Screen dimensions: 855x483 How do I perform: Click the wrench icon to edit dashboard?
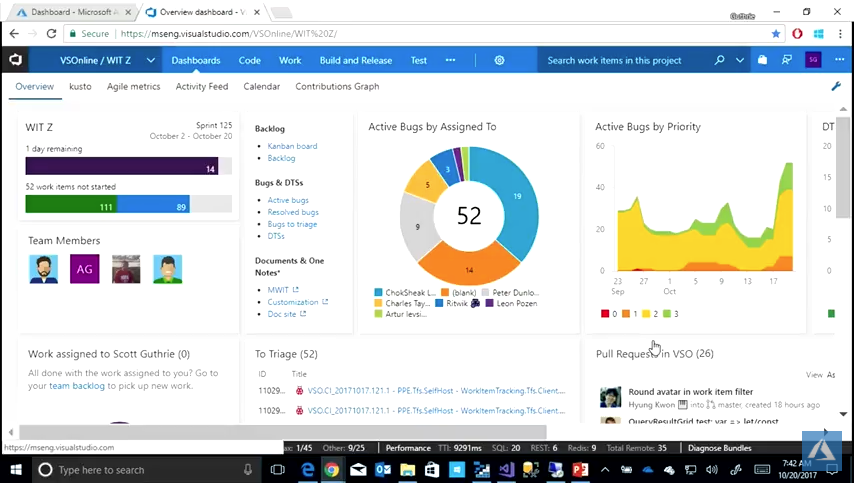tap(836, 87)
